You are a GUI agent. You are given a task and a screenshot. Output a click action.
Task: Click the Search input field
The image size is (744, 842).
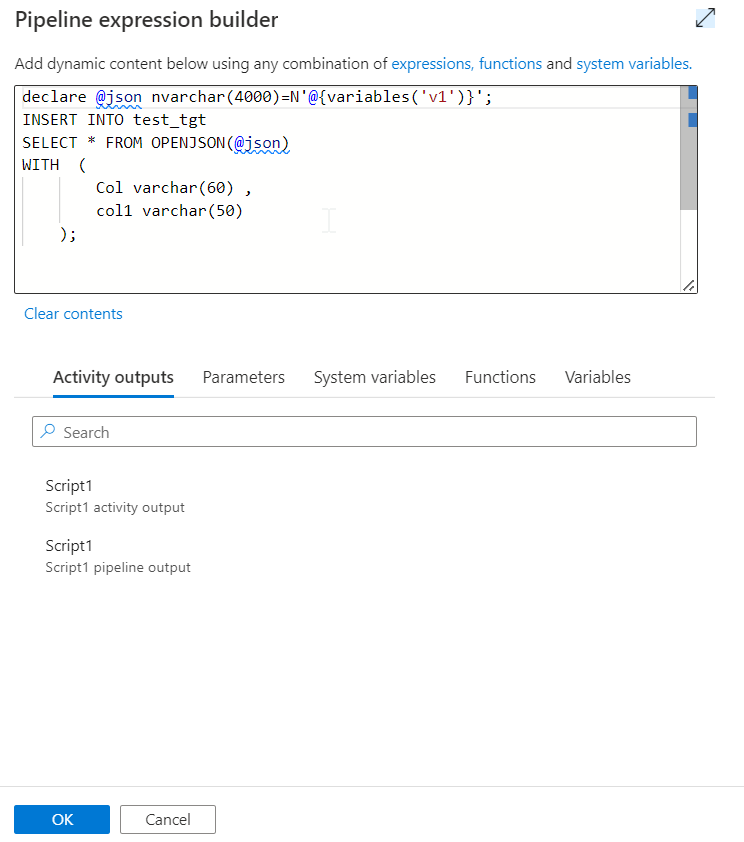364,432
